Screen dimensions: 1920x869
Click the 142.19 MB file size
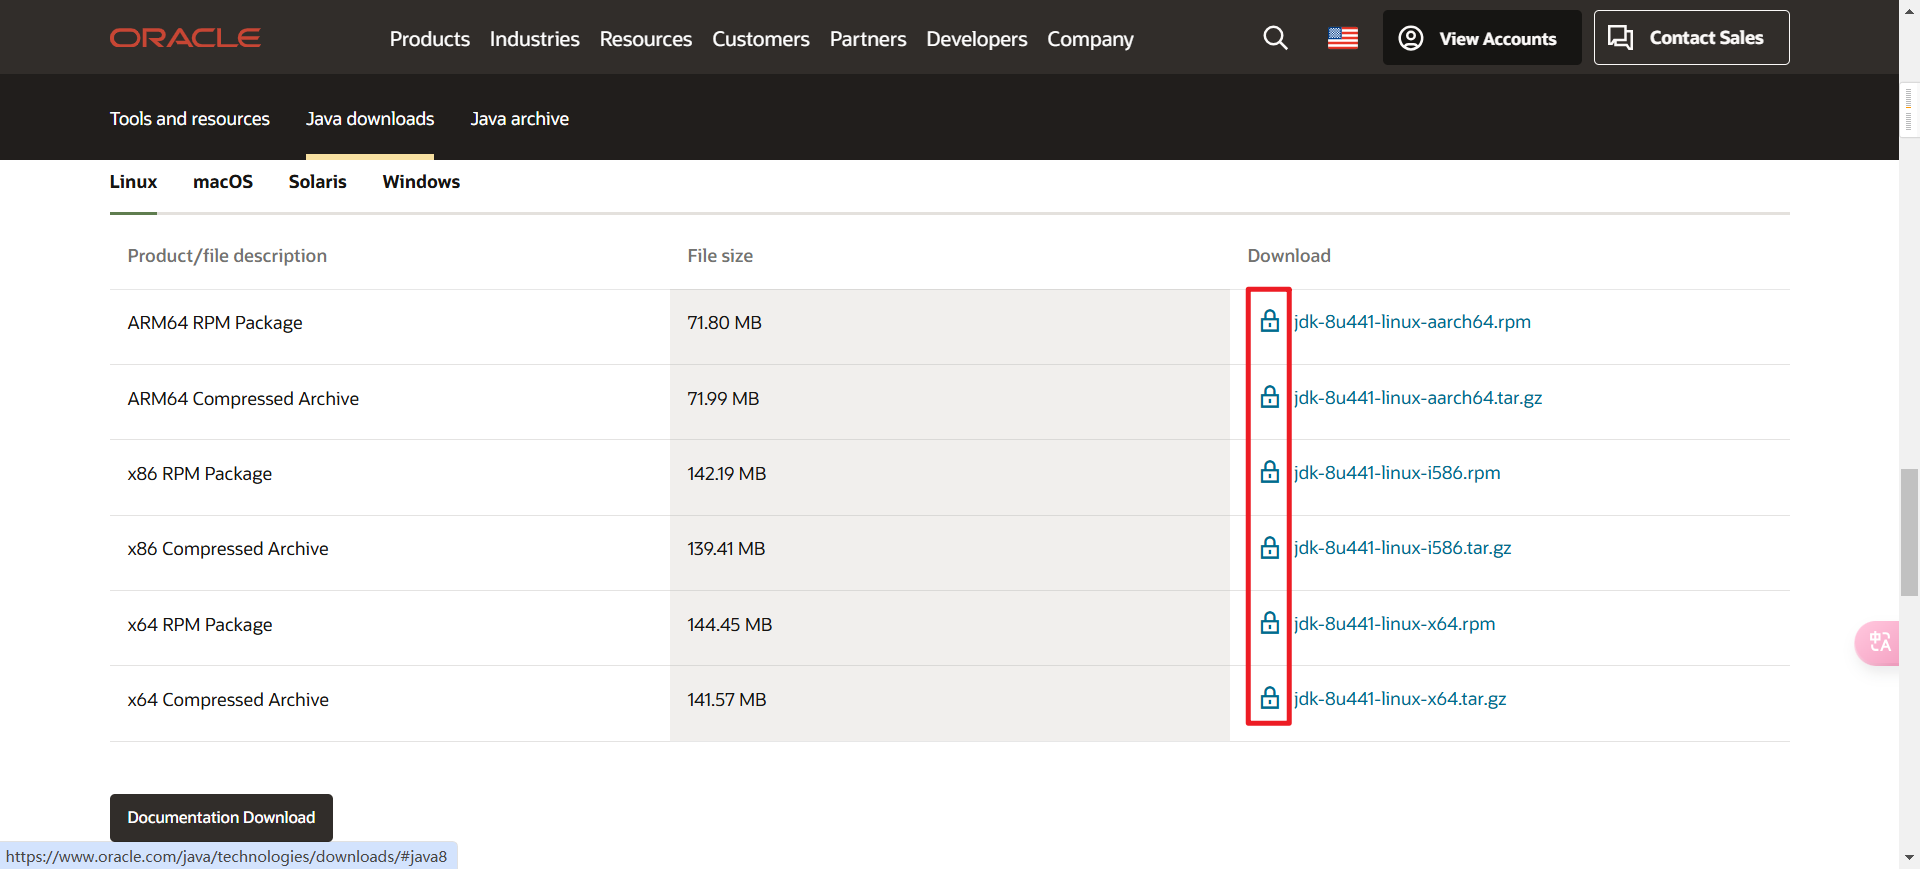(x=727, y=474)
